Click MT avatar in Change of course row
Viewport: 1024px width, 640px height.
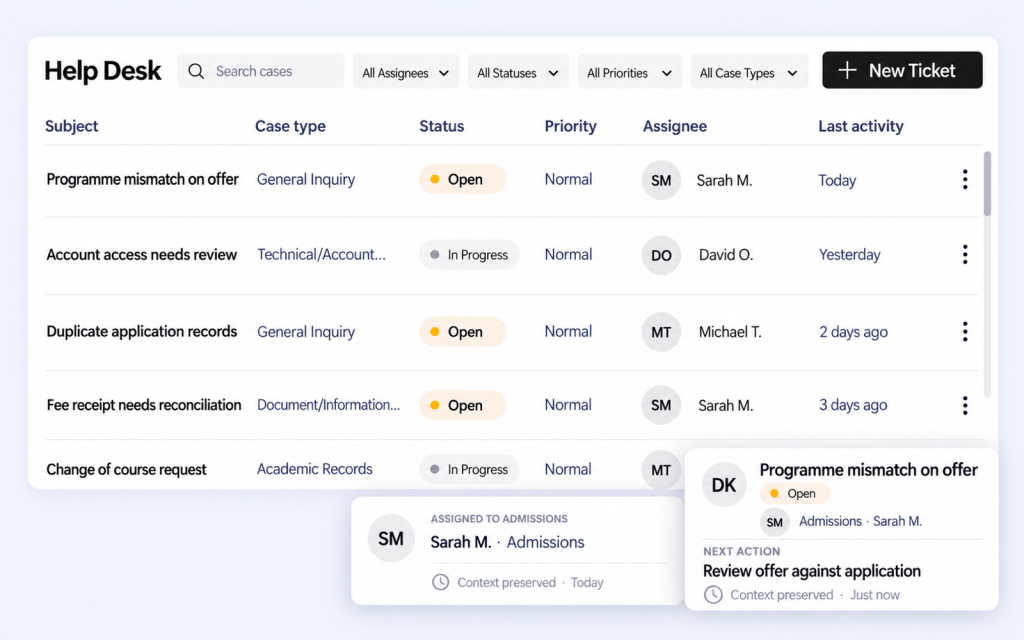pos(661,470)
